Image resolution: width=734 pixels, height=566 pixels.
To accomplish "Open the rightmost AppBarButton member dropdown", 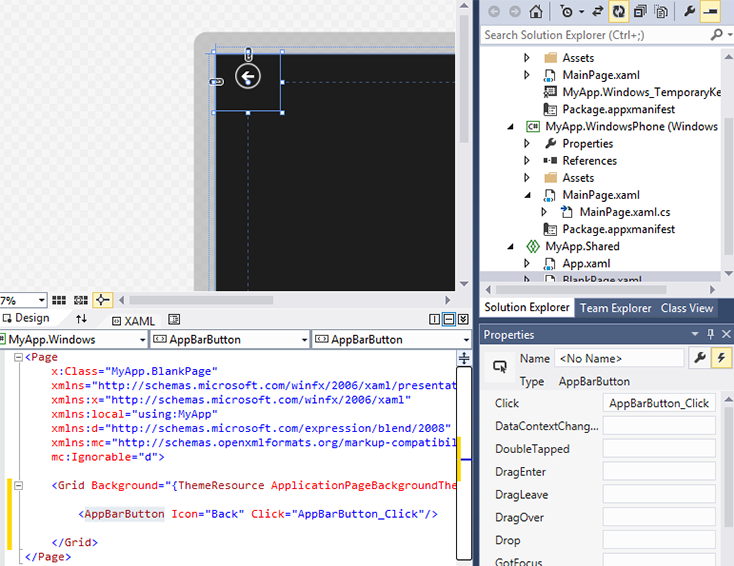I will [466, 340].
